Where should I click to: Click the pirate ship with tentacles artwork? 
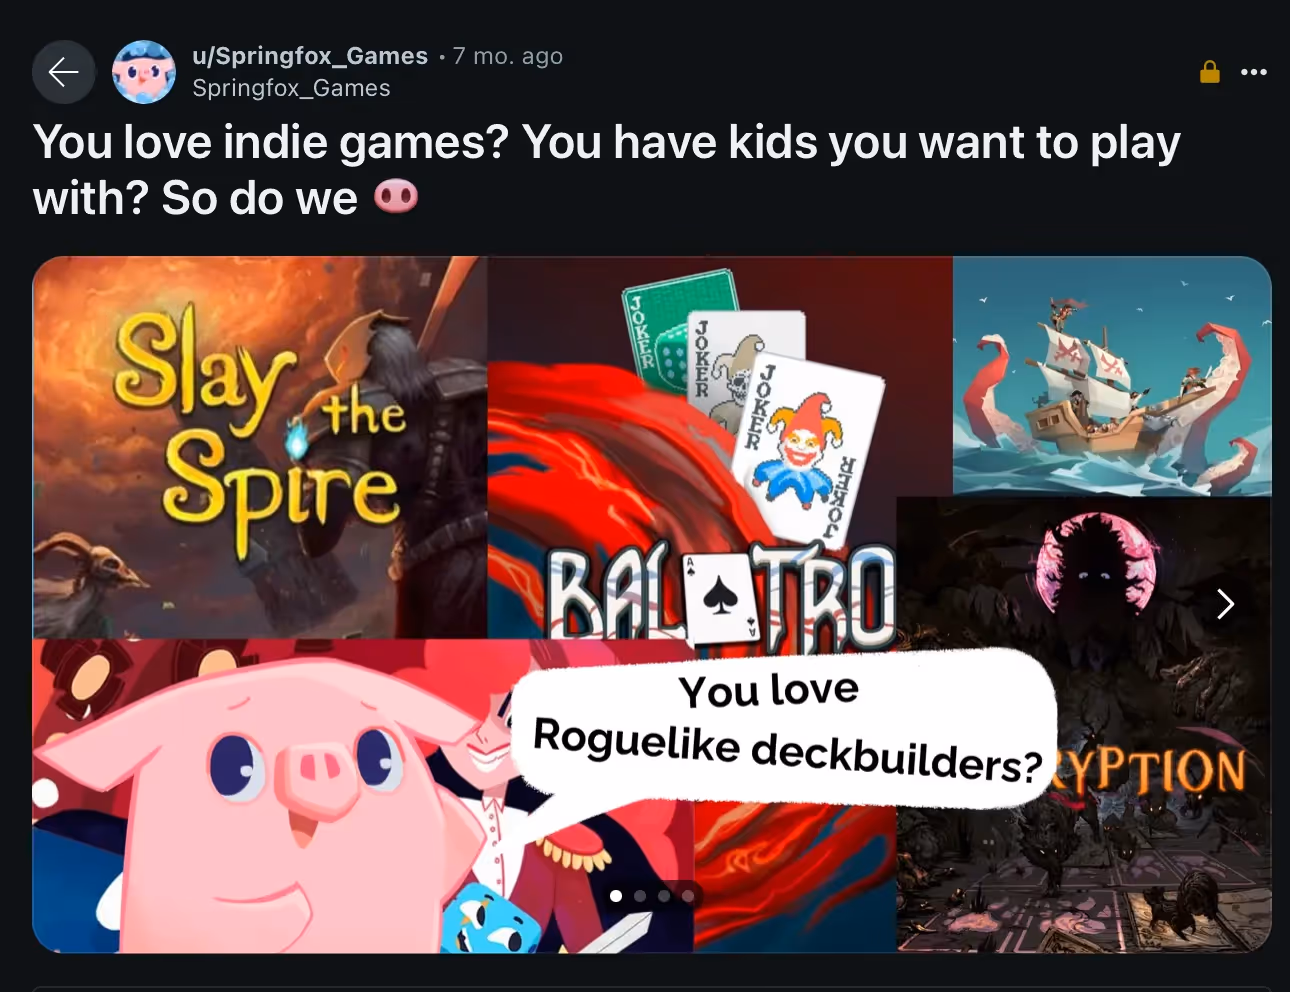pos(1111,376)
